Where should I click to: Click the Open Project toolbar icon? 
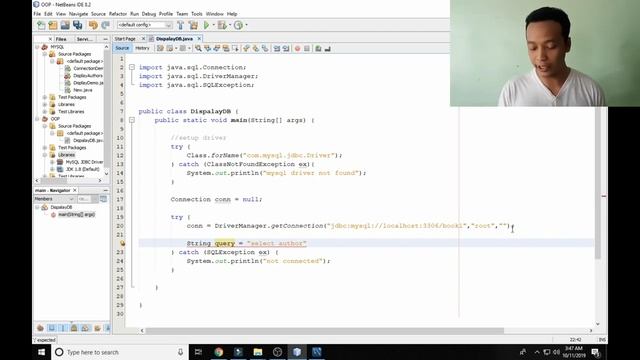pos(65,25)
